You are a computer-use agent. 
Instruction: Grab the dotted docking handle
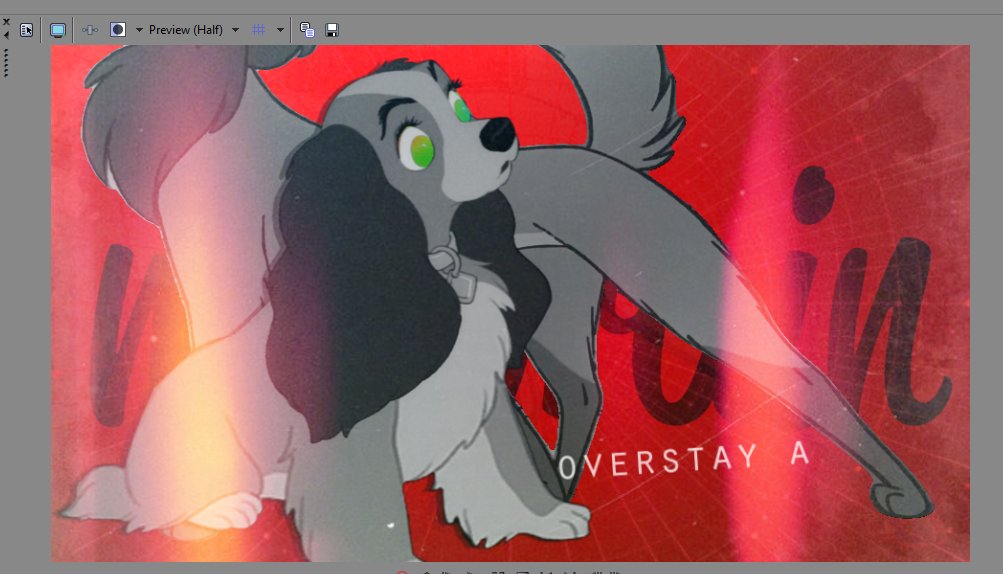coord(6,63)
